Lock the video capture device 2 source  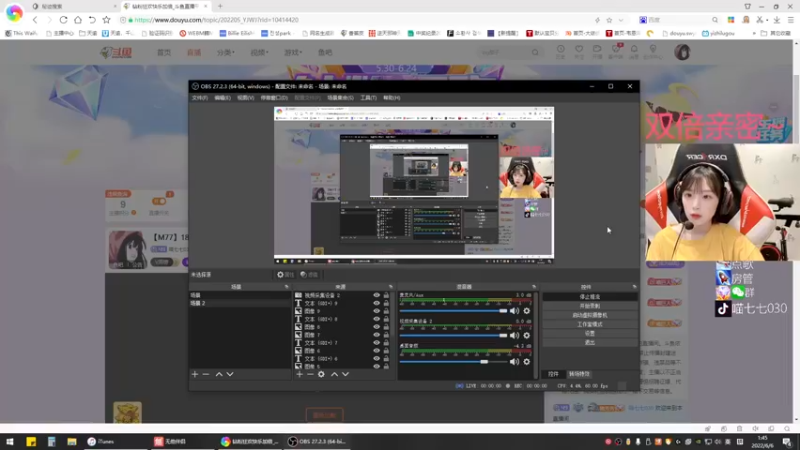[x=386, y=295]
